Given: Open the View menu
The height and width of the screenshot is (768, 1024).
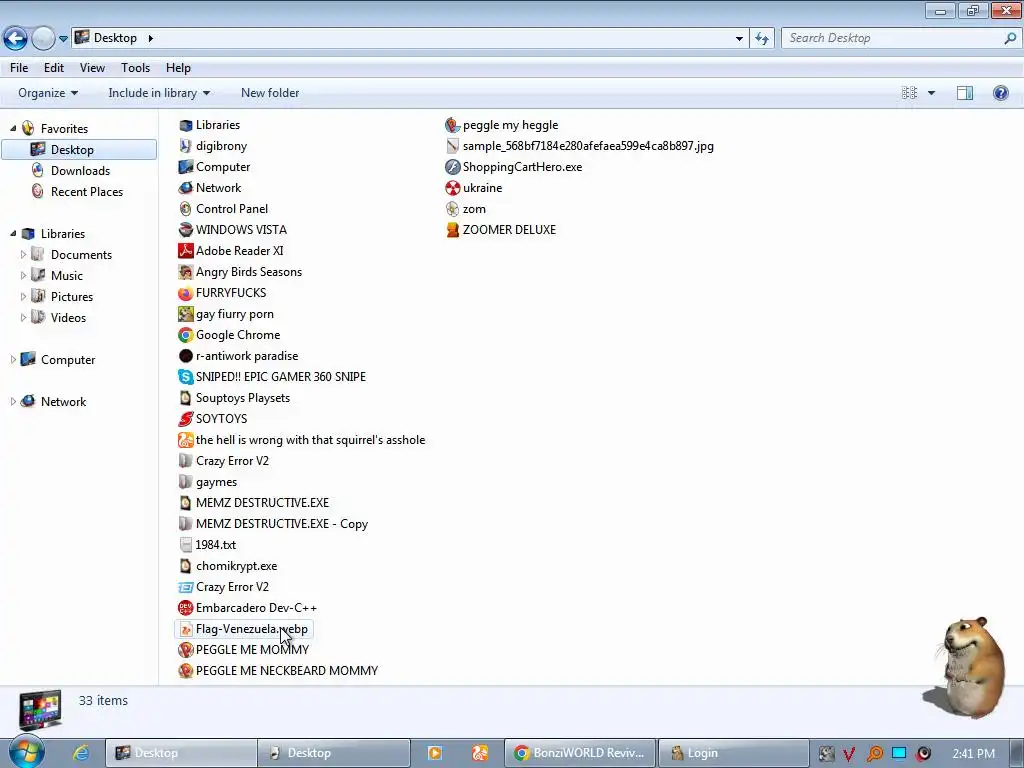Looking at the screenshot, I should (x=92, y=68).
